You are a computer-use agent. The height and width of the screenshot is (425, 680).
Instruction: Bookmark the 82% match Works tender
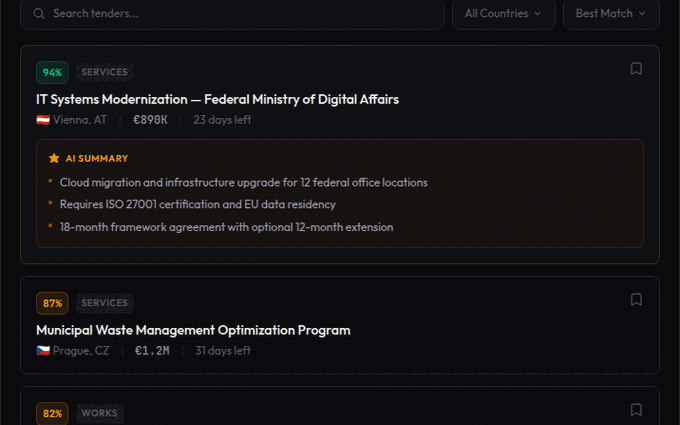[x=636, y=410]
